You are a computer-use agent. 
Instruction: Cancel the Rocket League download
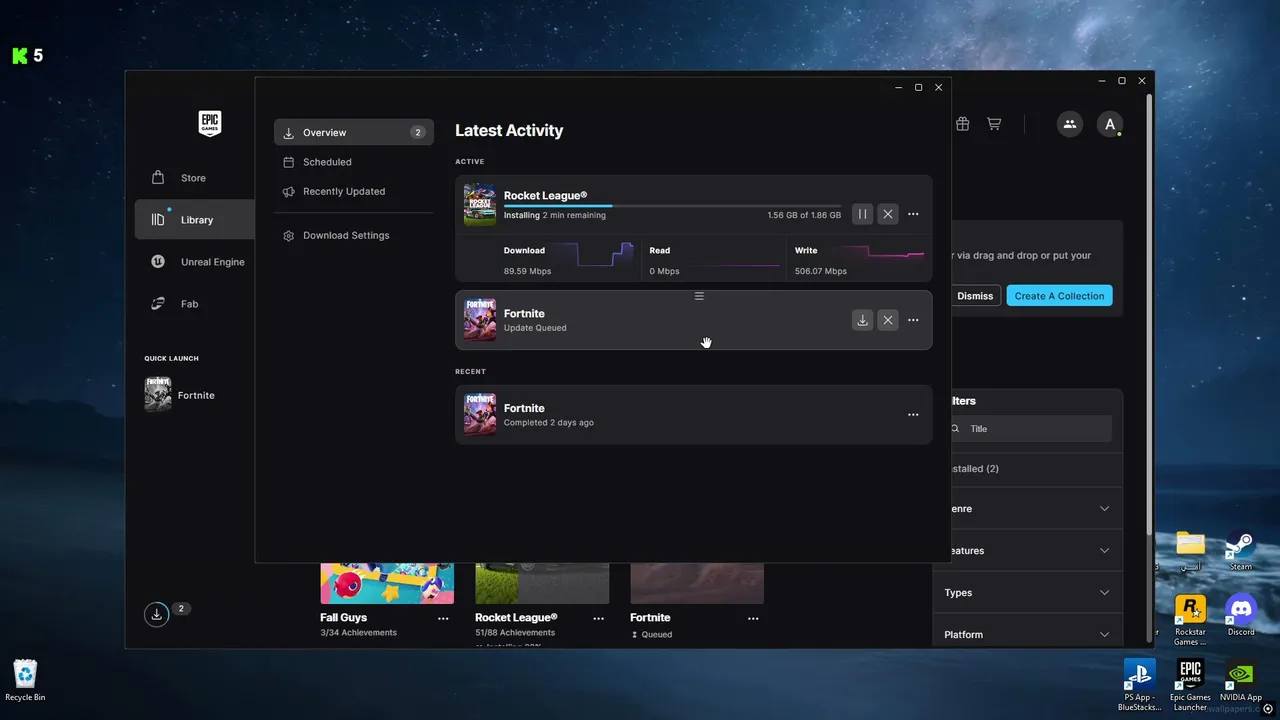pos(888,214)
